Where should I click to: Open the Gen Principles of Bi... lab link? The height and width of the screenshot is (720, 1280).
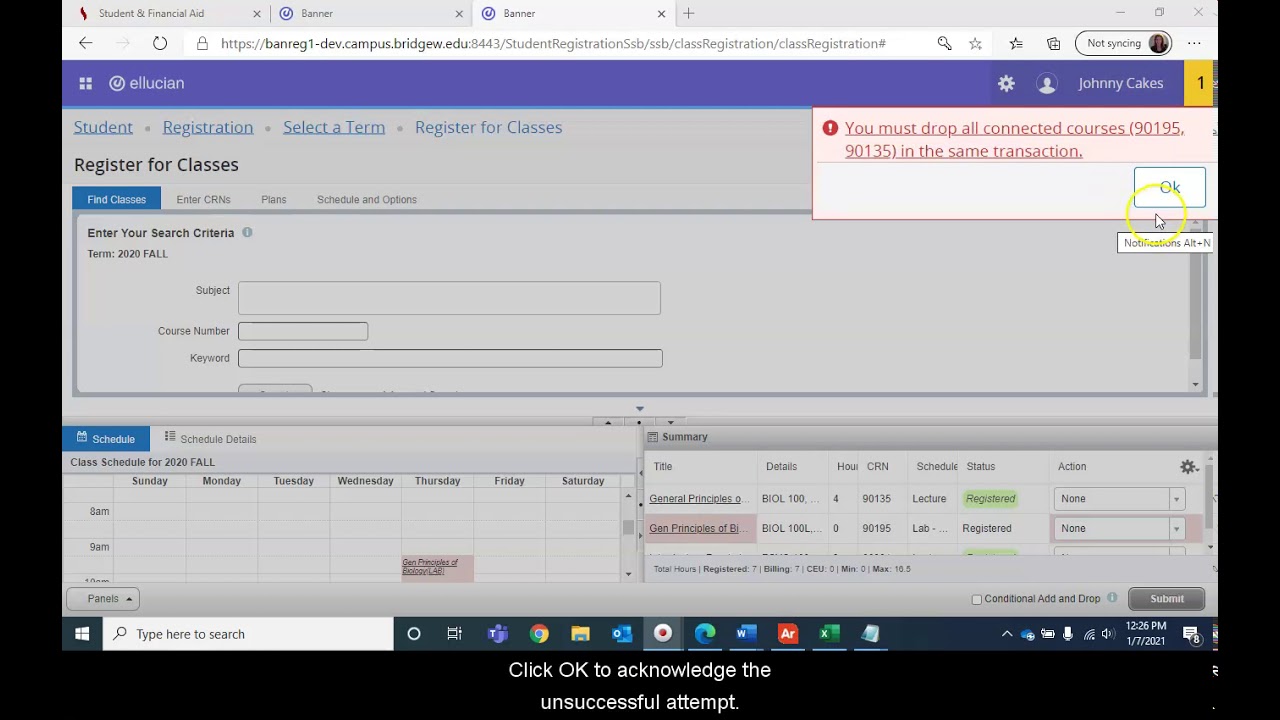point(697,528)
